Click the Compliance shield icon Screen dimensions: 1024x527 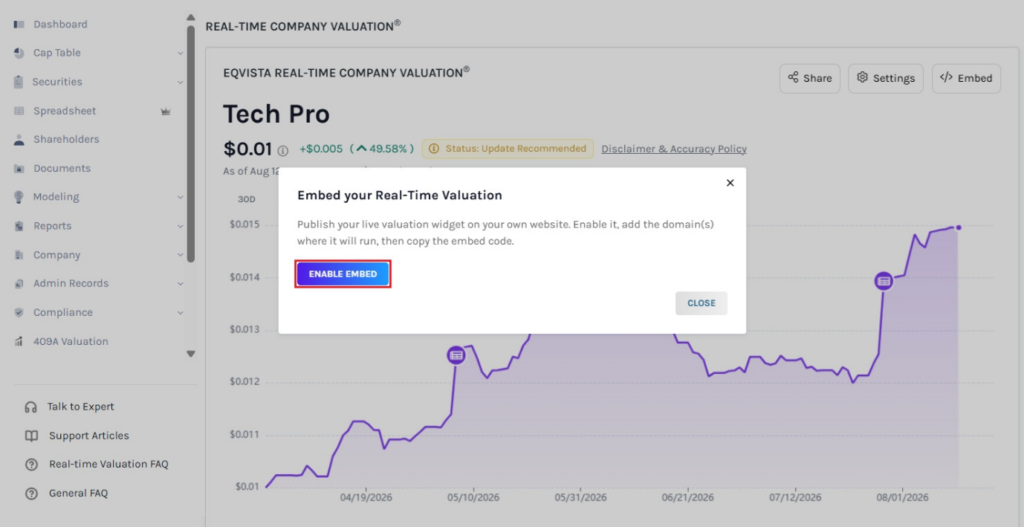click(x=19, y=312)
